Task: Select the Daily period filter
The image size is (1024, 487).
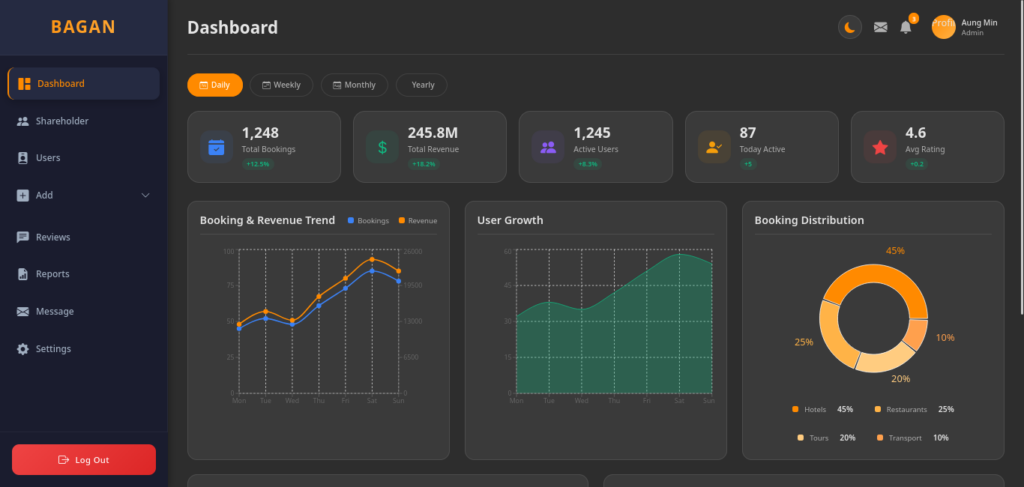Action: coord(215,85)
